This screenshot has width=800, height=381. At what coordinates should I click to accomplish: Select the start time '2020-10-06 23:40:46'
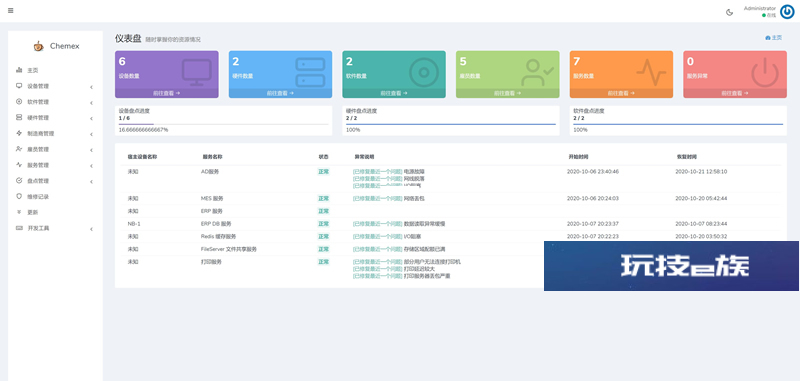(x=593, y=172)
